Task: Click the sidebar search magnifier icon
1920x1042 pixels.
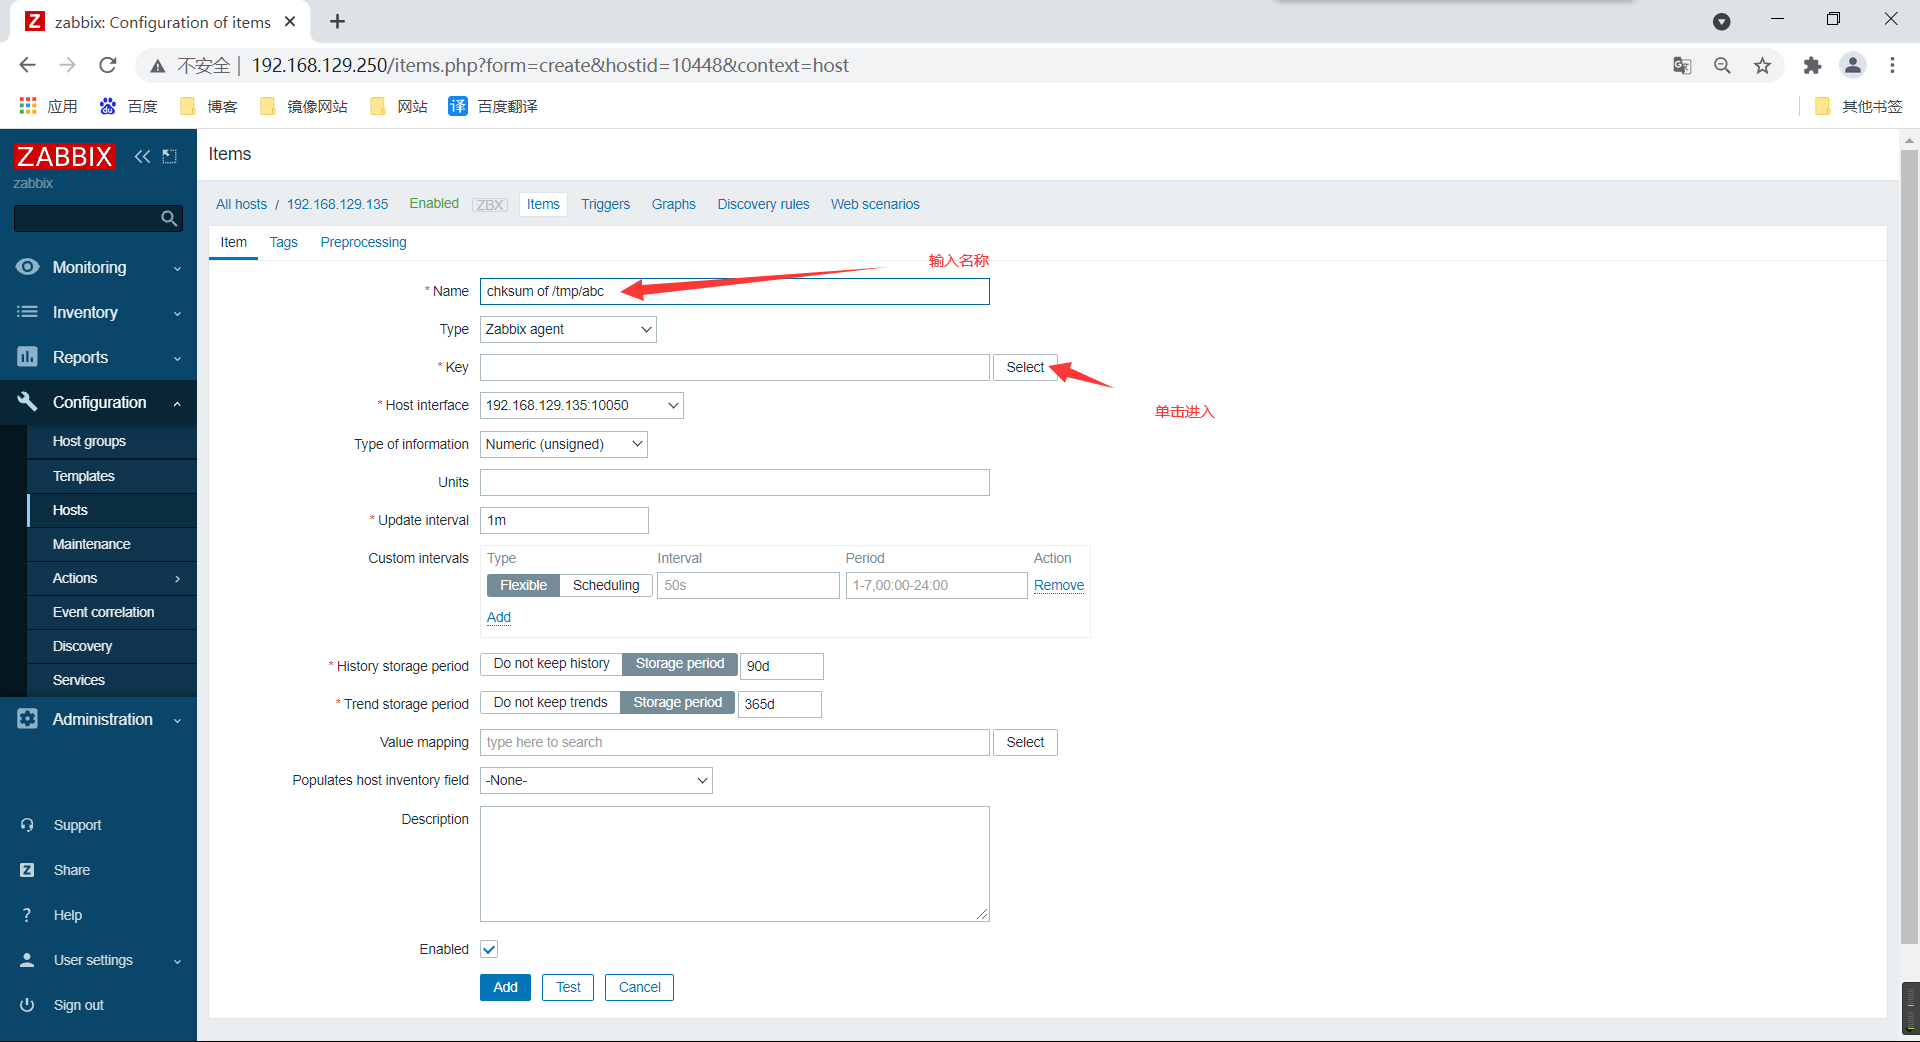Action: (x=169, y=218)
